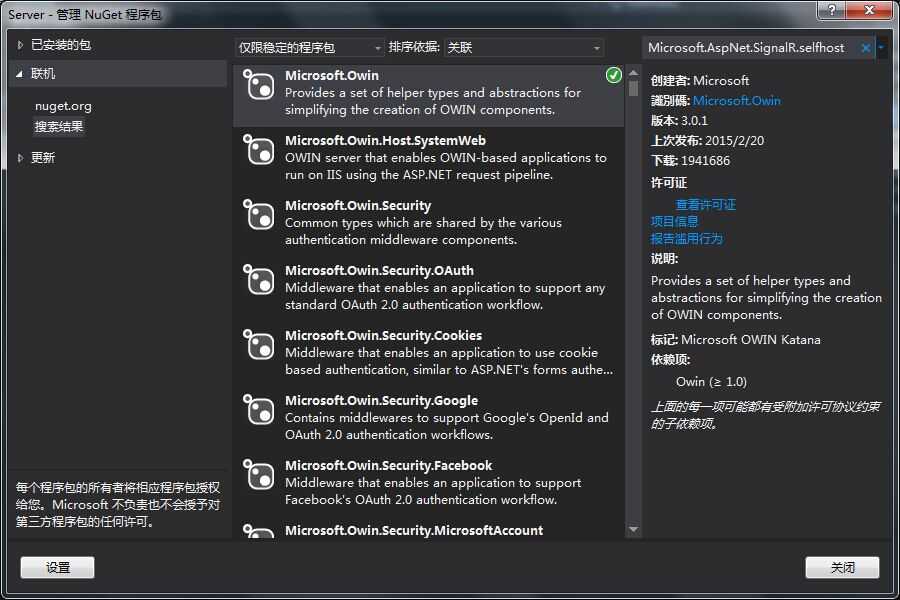
Task: Click the version 3.0.1 value
Action: tap(695, 121)
